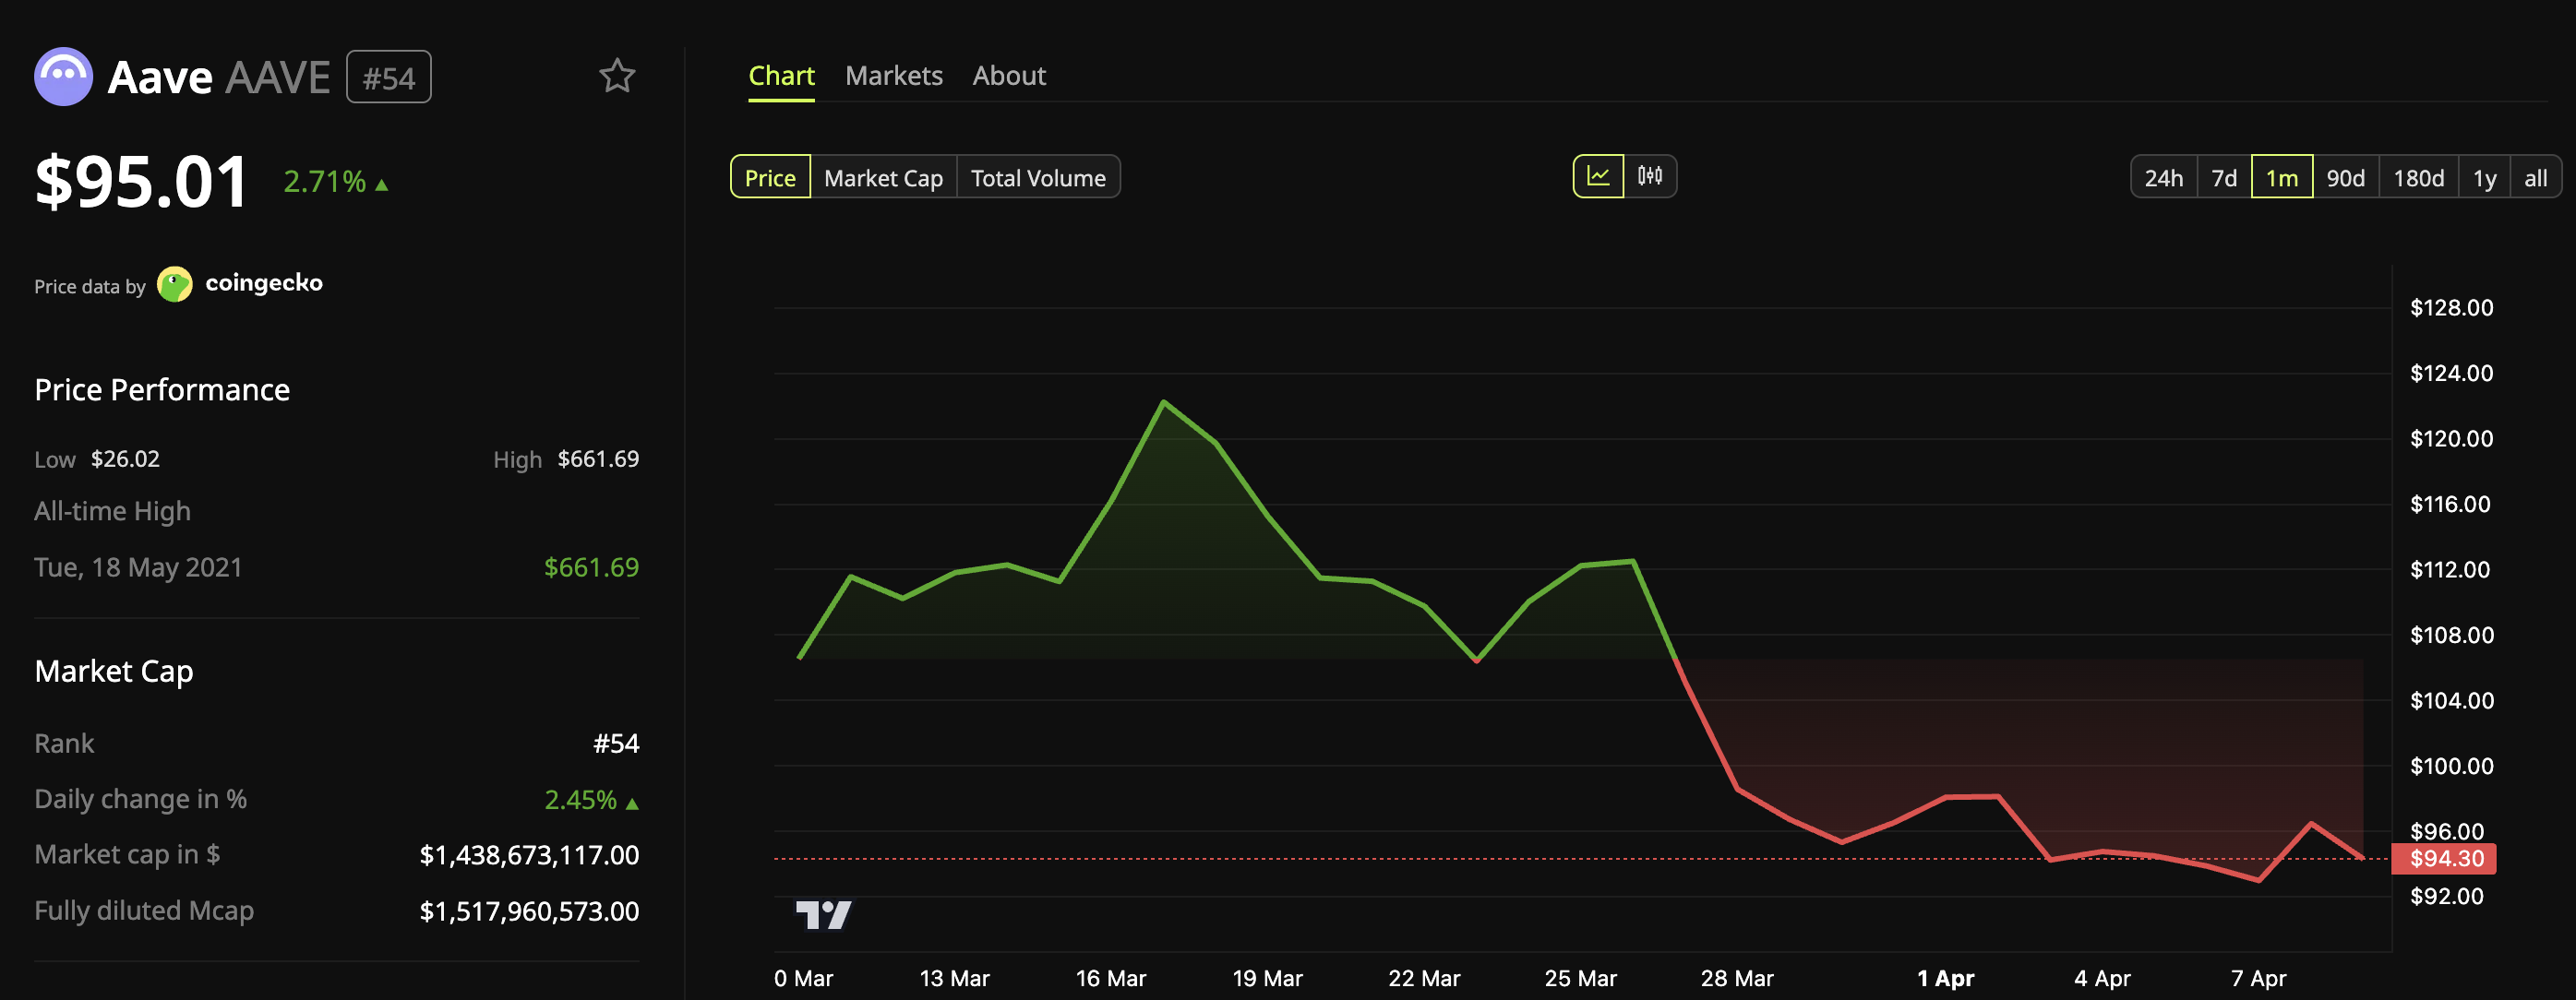Screen dimensions: 2576x1000
Task: Select the Market Cap data toggle
Action: pos(883,178)
